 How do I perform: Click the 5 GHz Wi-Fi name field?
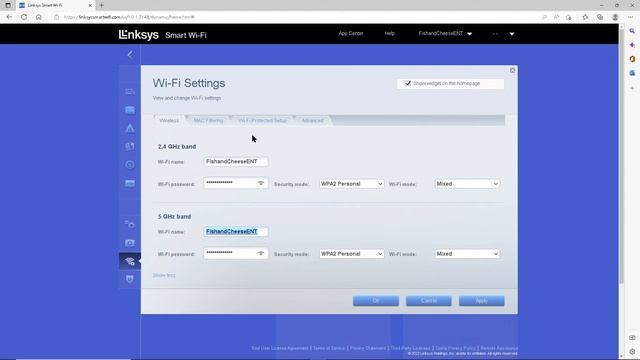click(x=236, y=232)
